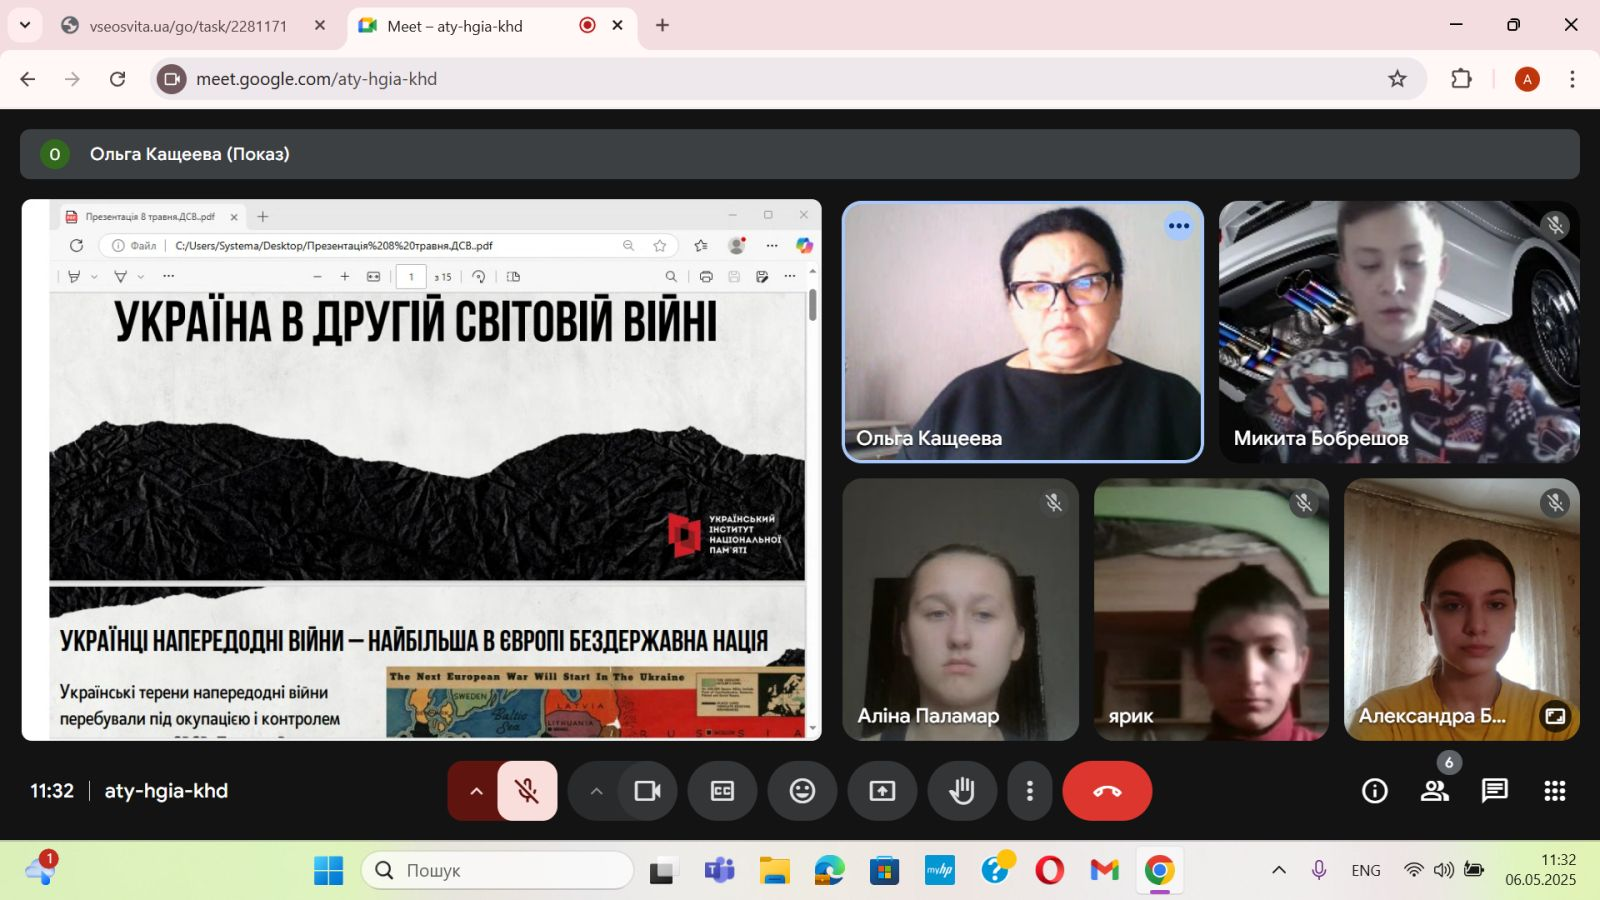
Task: Click the Present now share screen icon
Action: (882, 791)
